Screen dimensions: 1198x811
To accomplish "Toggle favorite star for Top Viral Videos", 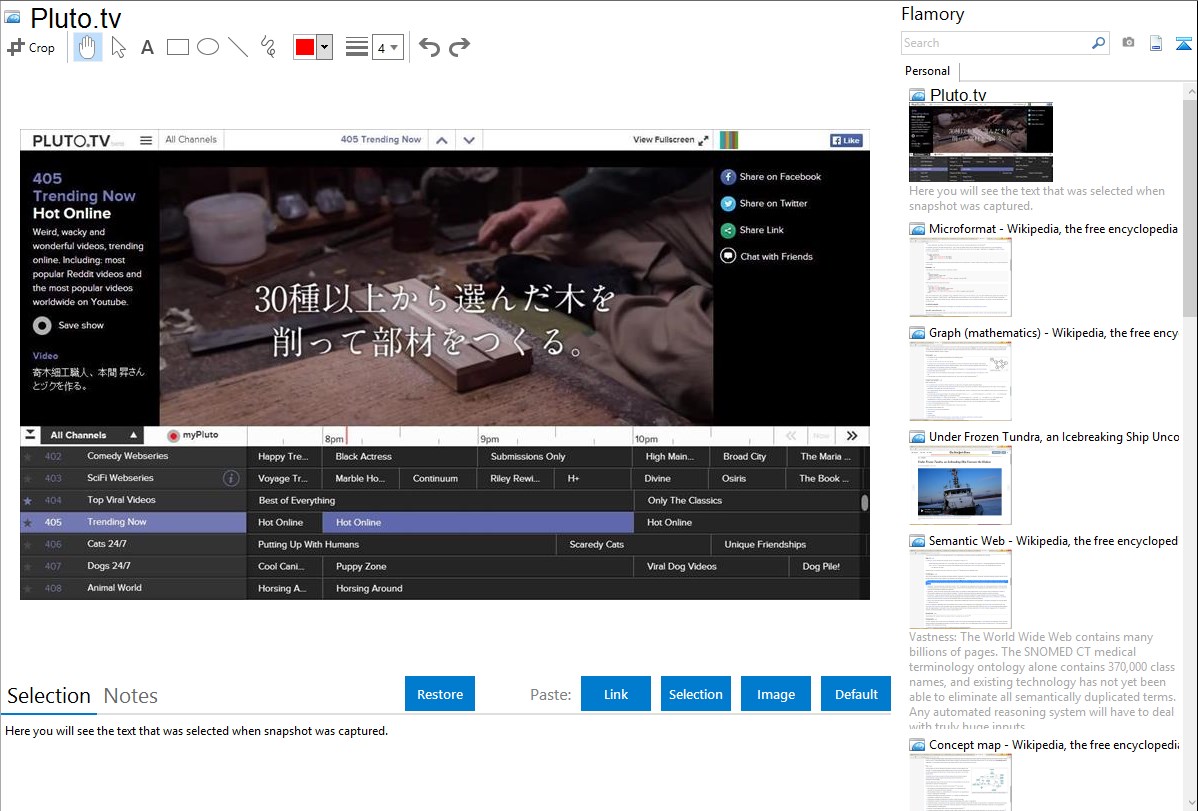I will point(28,501).
